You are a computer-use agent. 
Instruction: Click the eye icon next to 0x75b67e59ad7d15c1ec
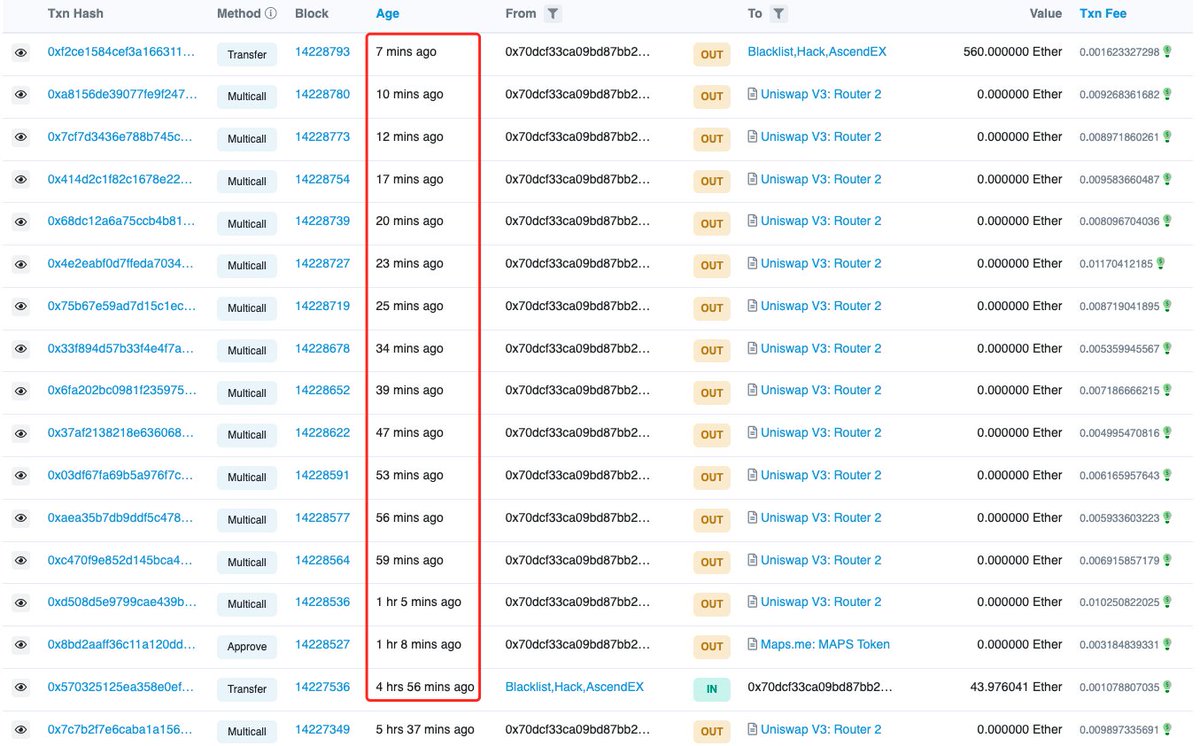20,306
